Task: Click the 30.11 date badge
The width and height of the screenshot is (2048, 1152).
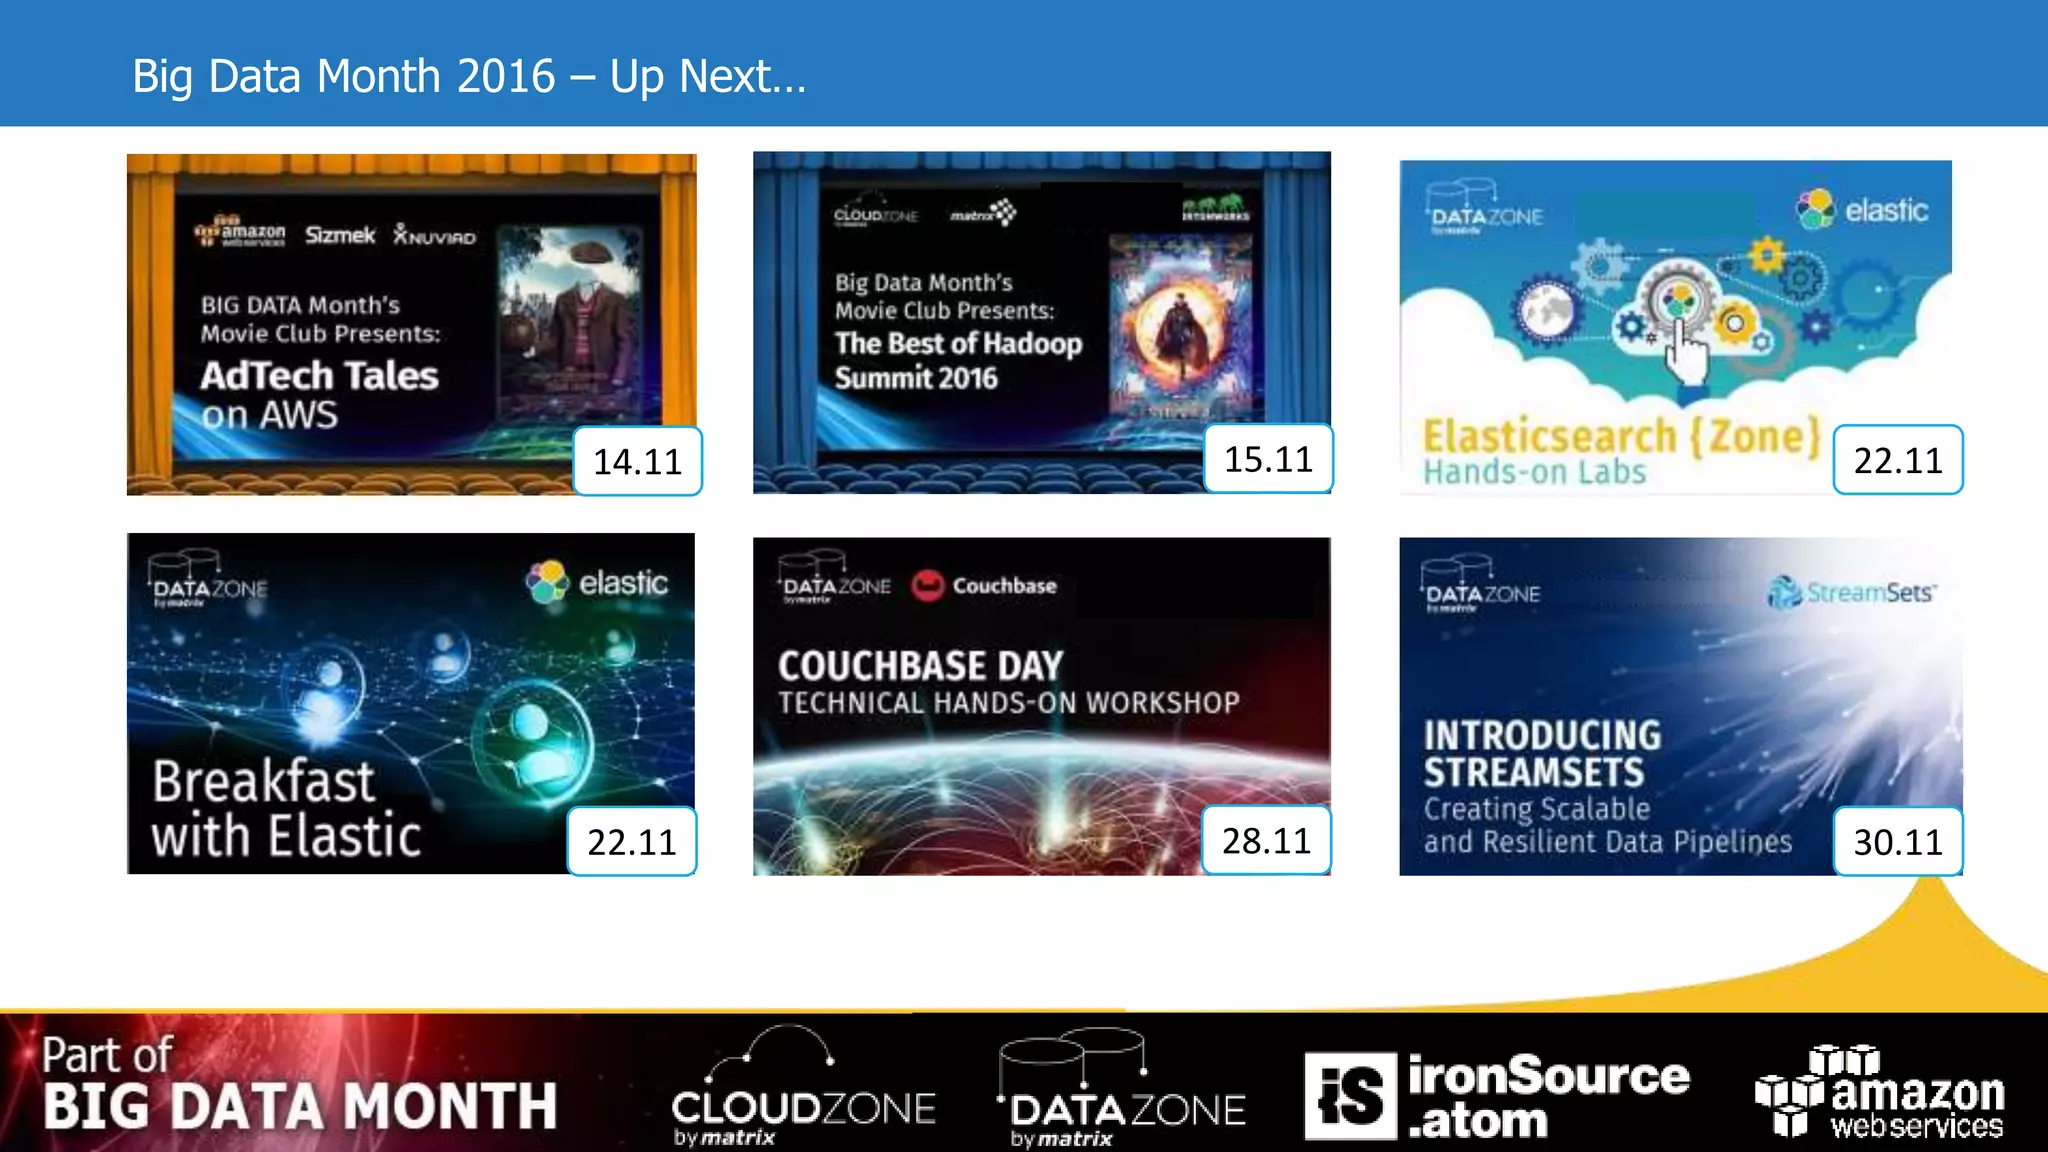Action: [x=1898, y=842]
